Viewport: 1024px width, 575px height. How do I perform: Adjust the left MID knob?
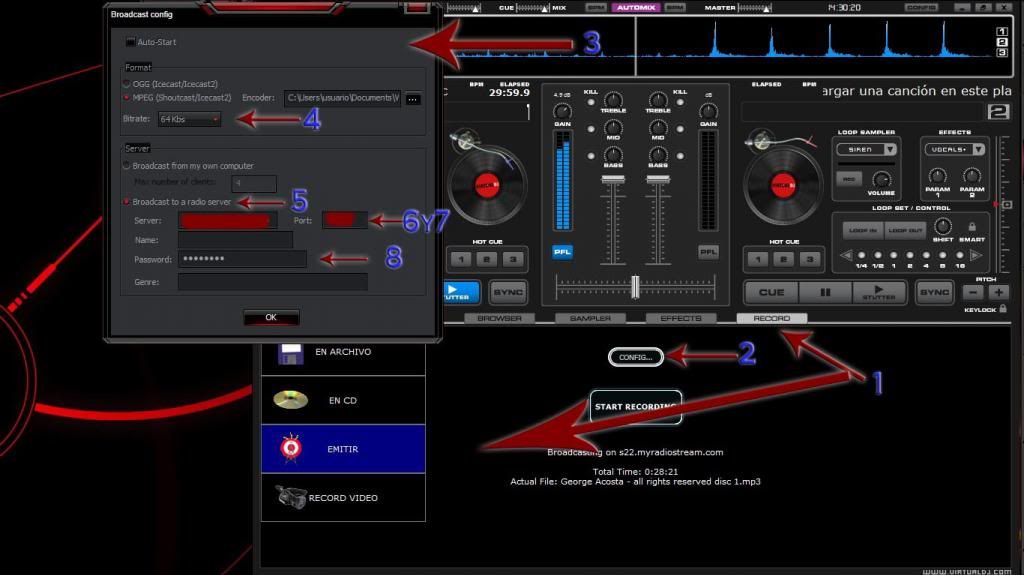coord(613,127)
